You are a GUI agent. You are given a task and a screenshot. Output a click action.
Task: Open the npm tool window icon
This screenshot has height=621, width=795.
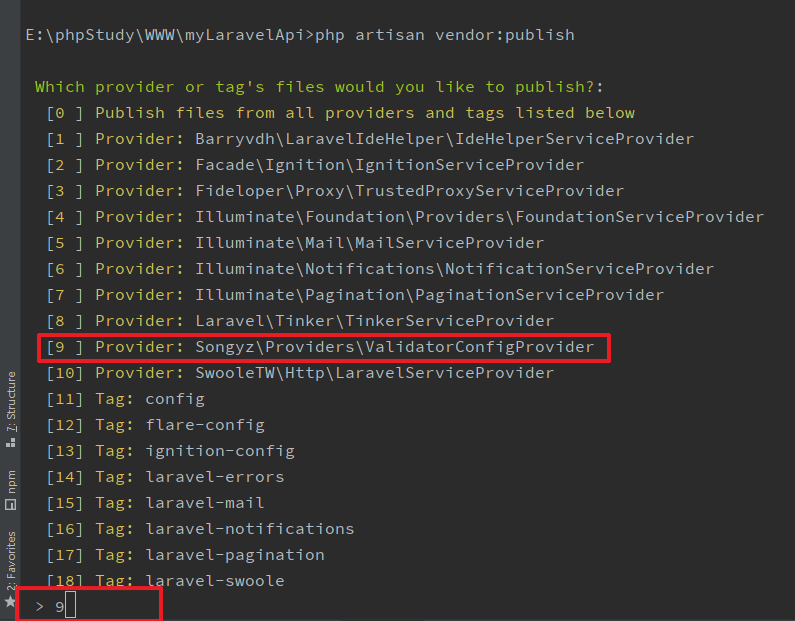click(x=11, y=489)
